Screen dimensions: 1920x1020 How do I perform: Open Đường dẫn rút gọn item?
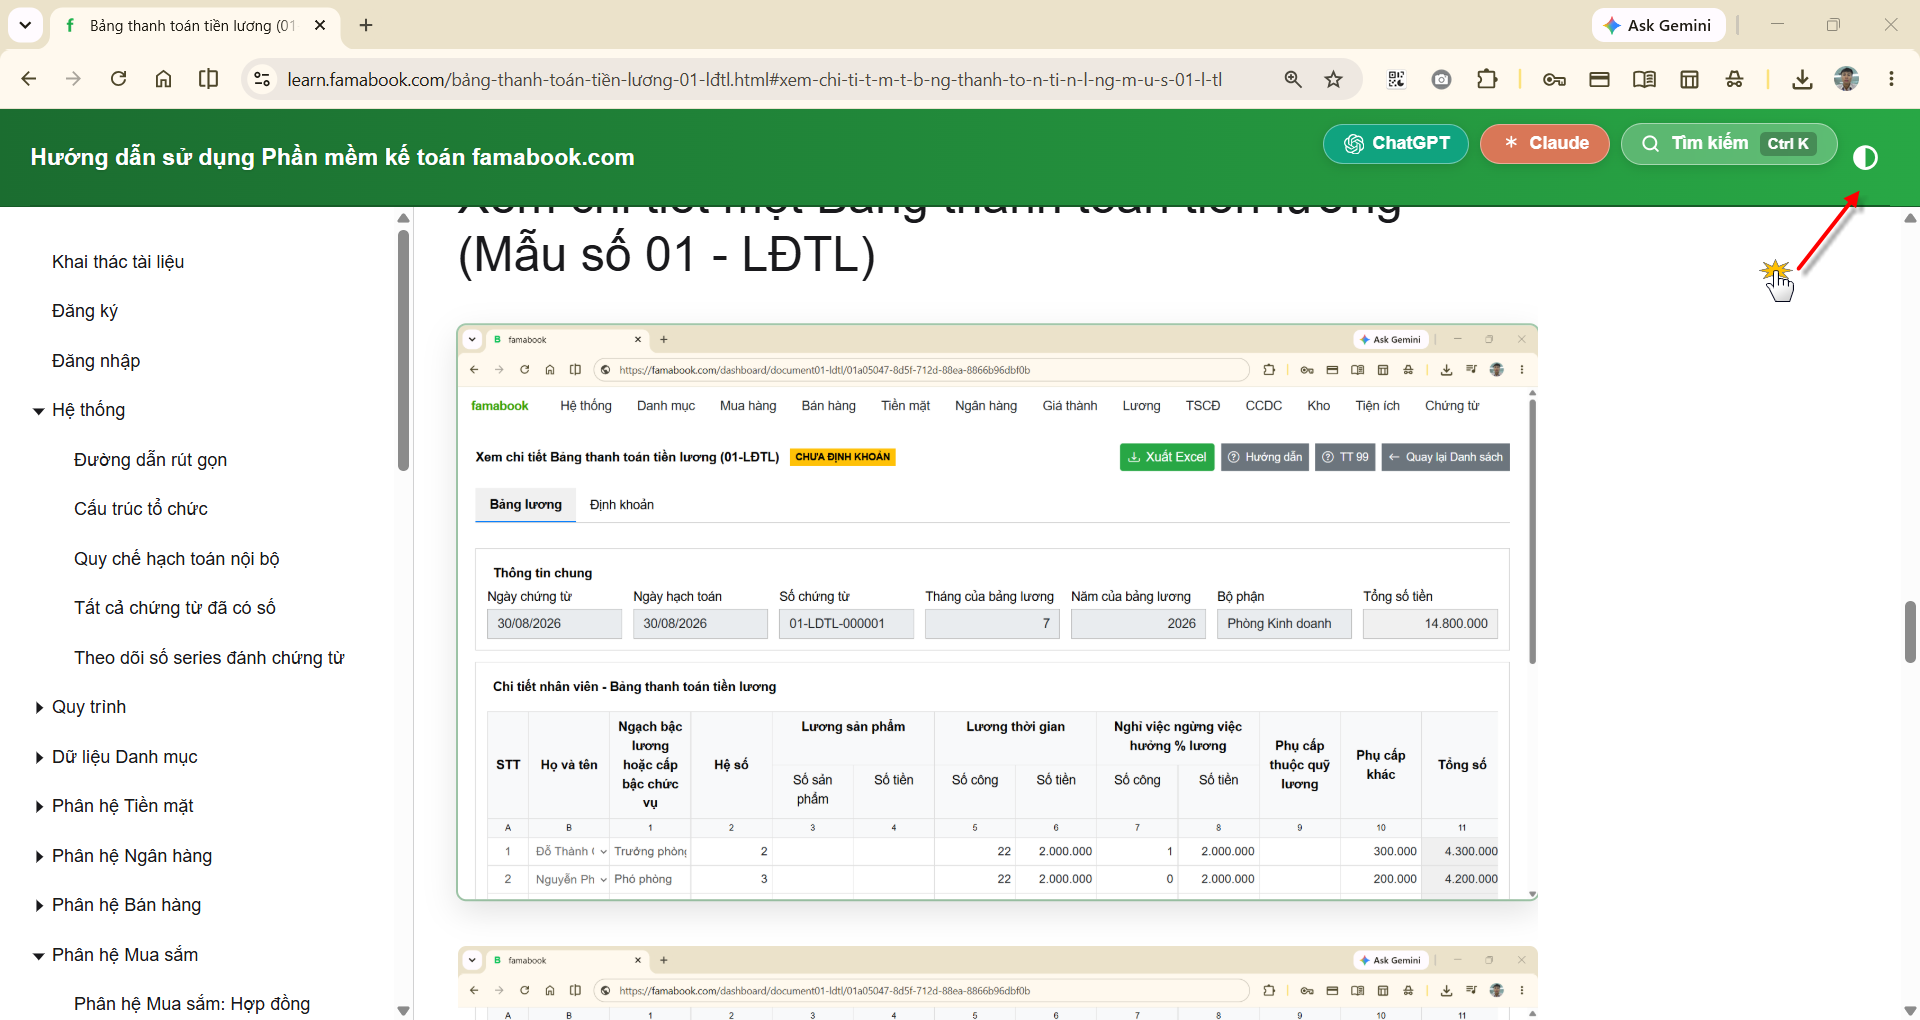tap(150, 460)
